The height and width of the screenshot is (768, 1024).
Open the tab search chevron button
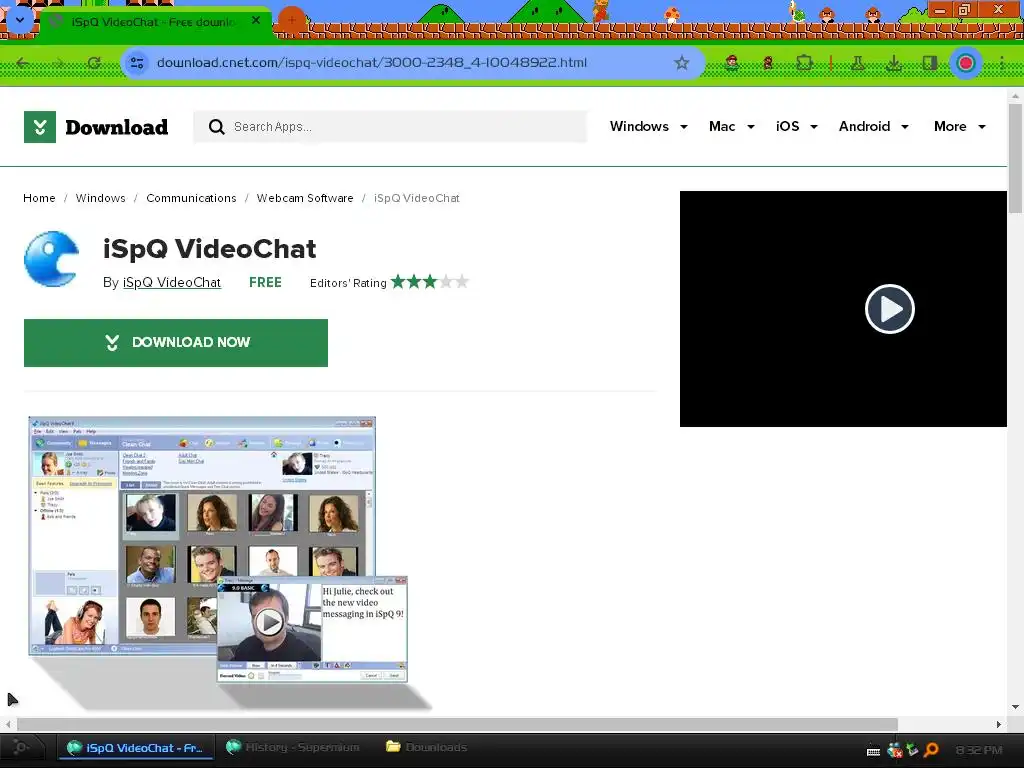(20, 20)
